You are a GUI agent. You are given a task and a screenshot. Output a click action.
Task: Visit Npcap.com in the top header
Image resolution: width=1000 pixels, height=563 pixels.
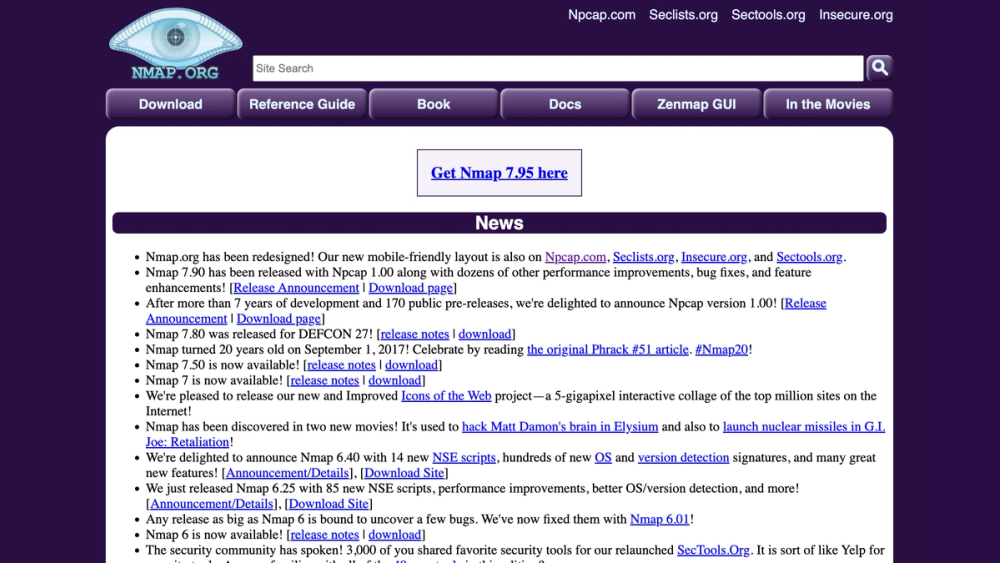[601, 15]
